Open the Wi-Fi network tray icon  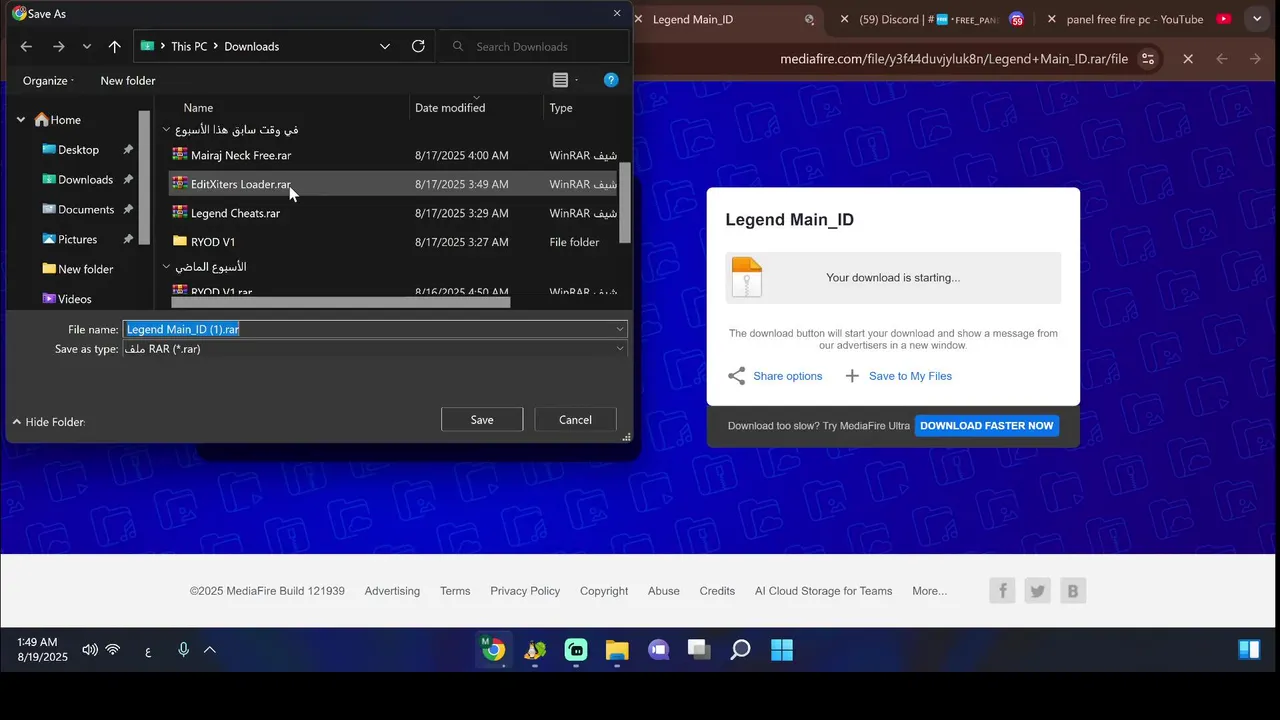click(113, 650)
